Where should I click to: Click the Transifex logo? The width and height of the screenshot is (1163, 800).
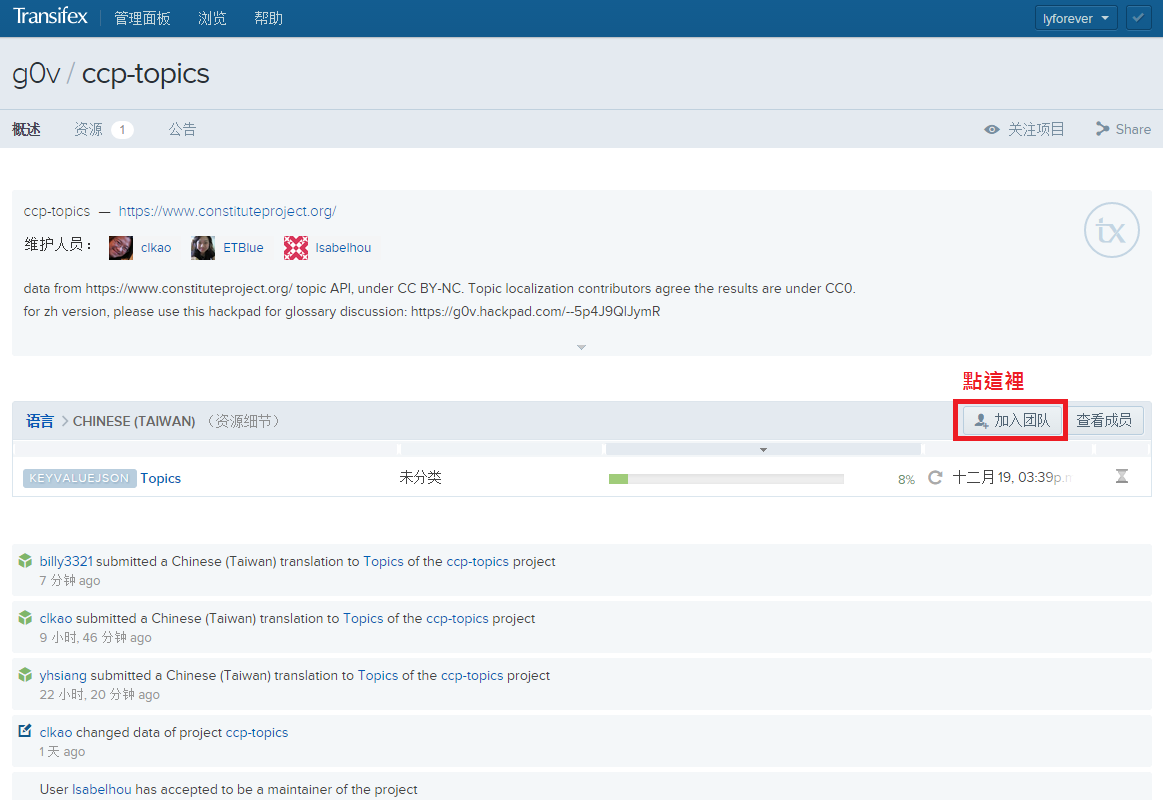50,17
